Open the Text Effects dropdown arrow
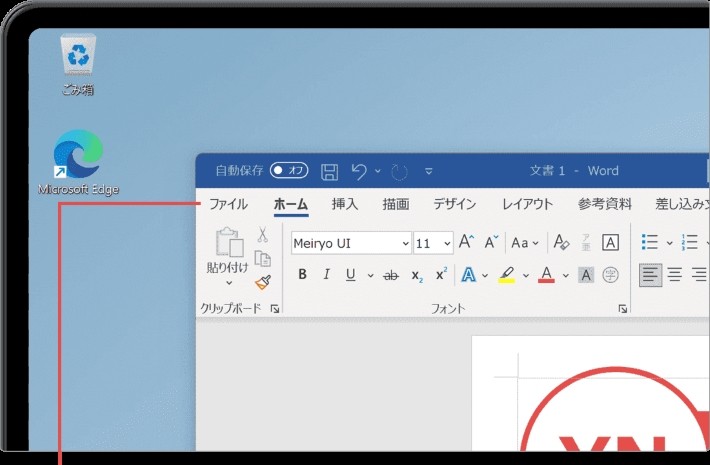 485,275
